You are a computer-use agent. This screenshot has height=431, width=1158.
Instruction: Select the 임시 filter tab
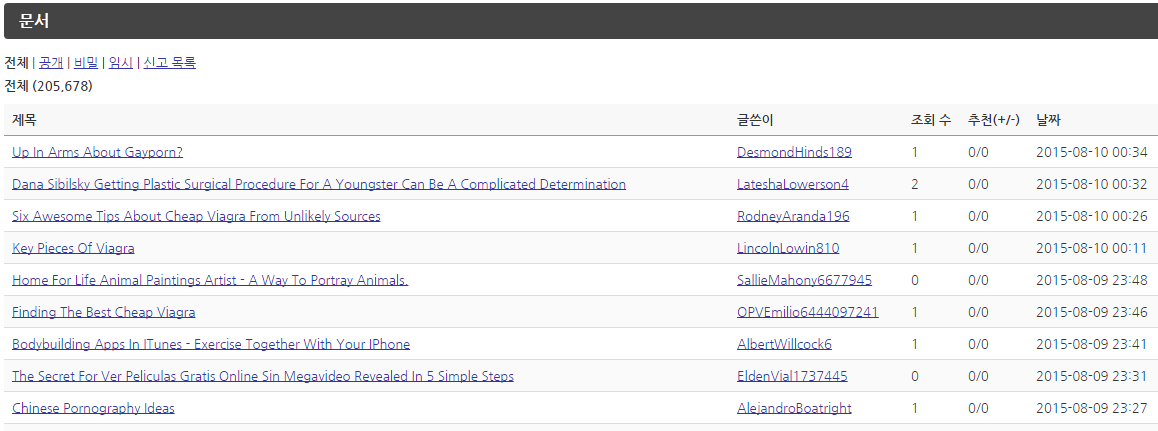(x=120, y=63)
